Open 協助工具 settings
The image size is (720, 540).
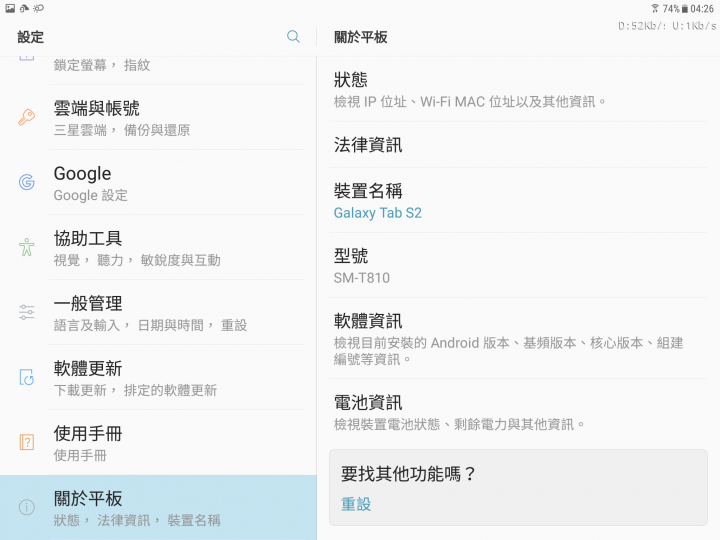click(158, 248)
